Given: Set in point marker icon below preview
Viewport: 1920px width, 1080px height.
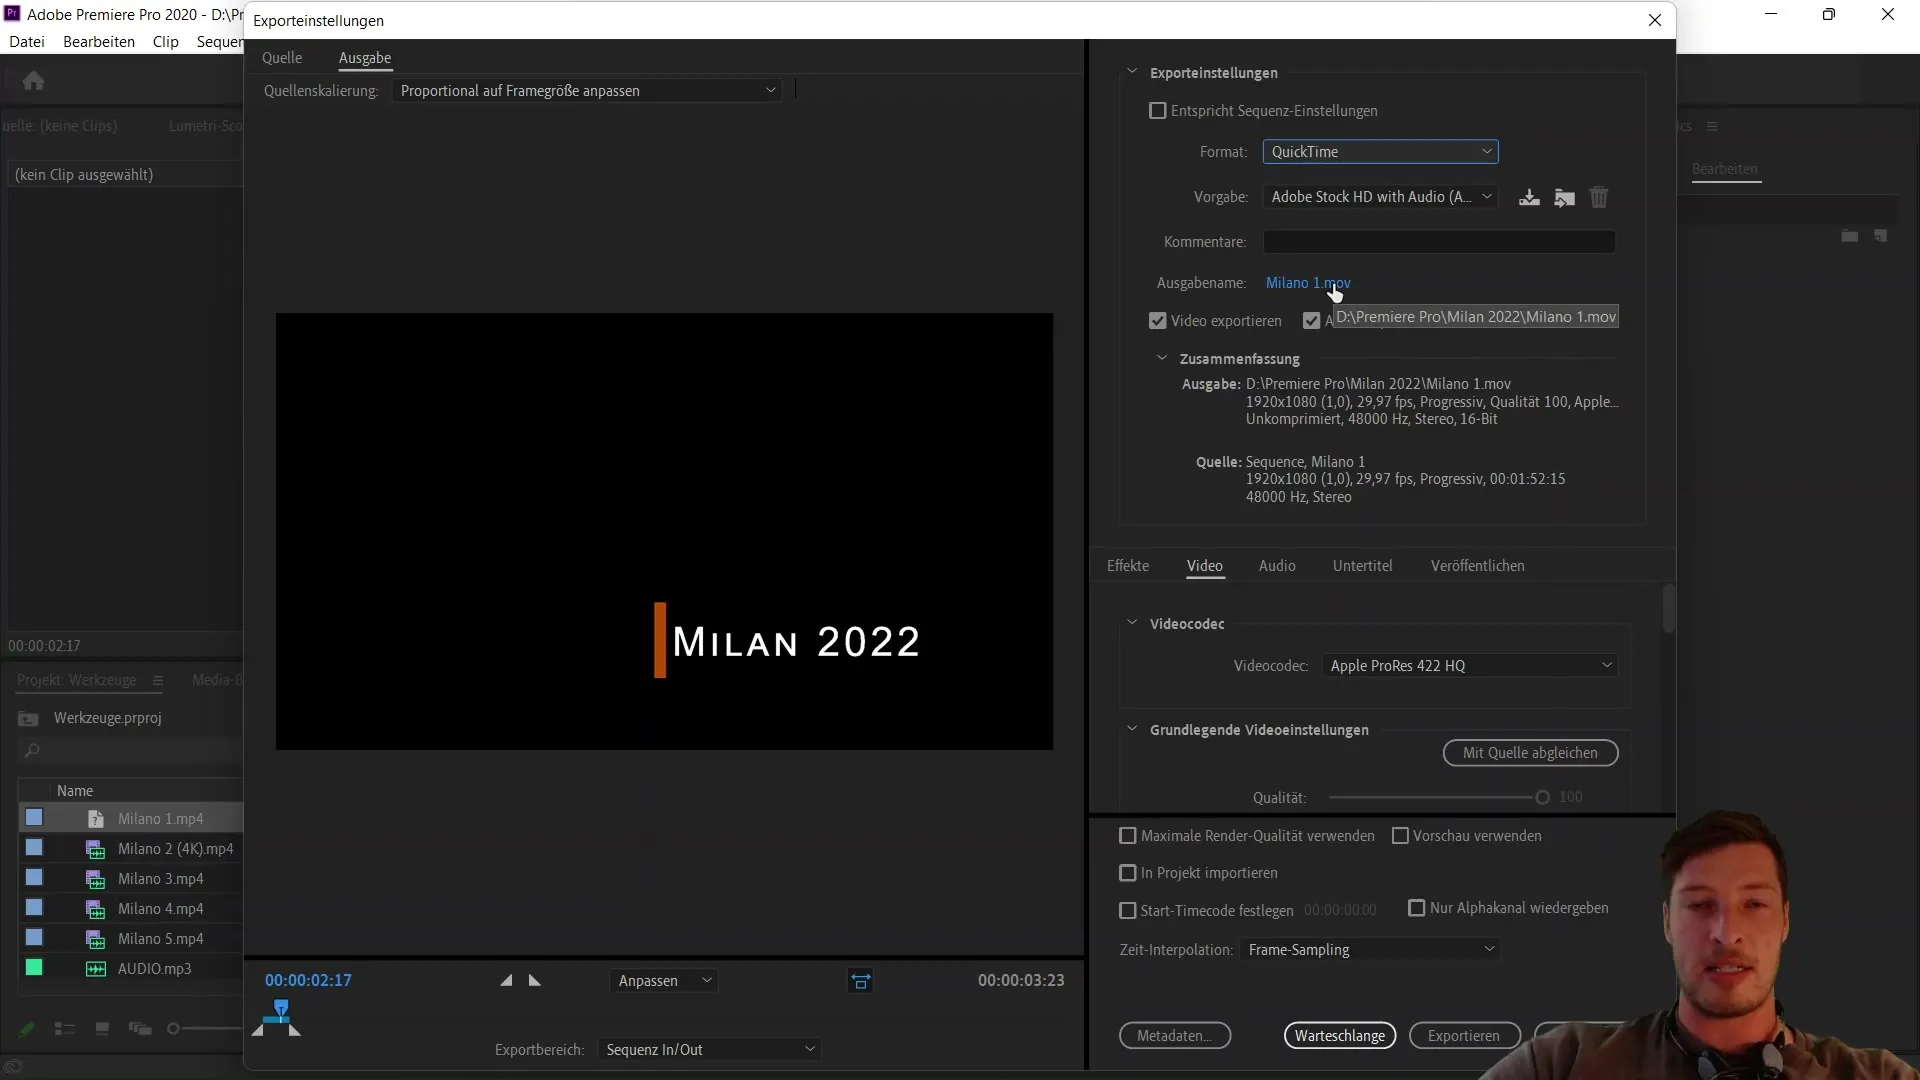Looking at the screenshot, I should click(x=507, y=980).
